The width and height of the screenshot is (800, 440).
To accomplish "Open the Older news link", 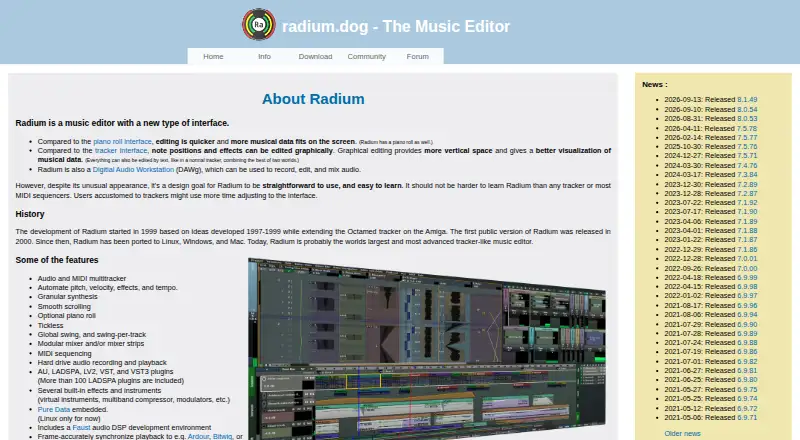I will coord(682,434).
